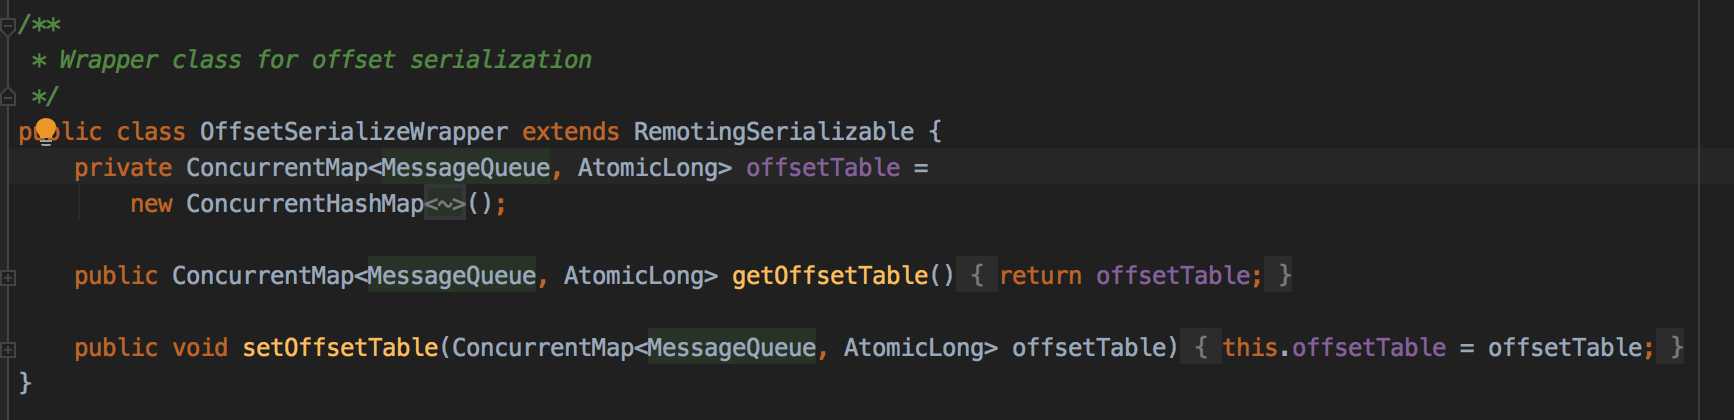Click the getOffsetTable method name
This screenshot has height=420, width=1734.
tap(830, 276)
